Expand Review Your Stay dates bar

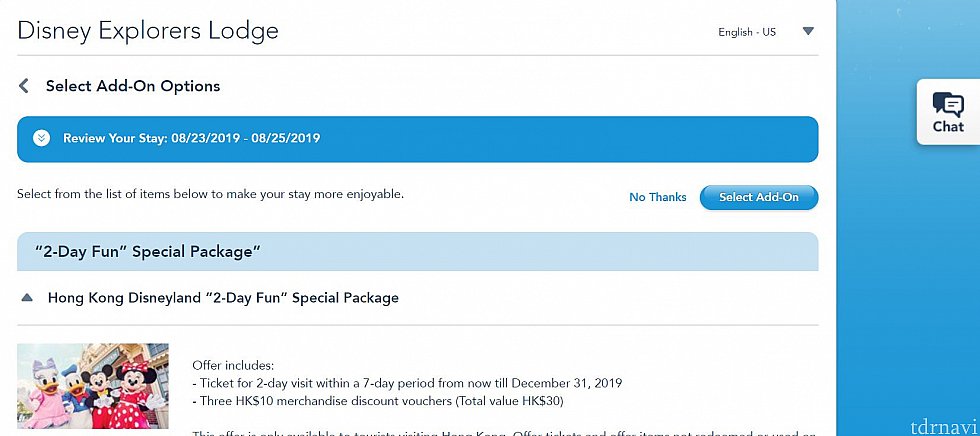click(x=418, y=139)
